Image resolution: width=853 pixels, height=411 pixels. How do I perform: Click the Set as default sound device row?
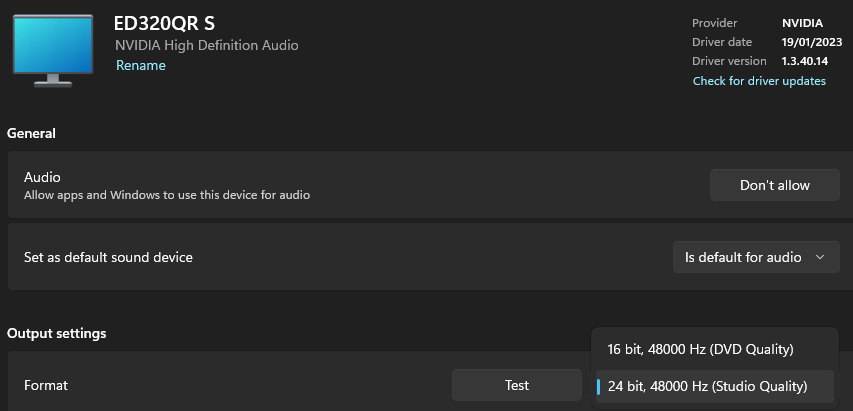[430, 257]
